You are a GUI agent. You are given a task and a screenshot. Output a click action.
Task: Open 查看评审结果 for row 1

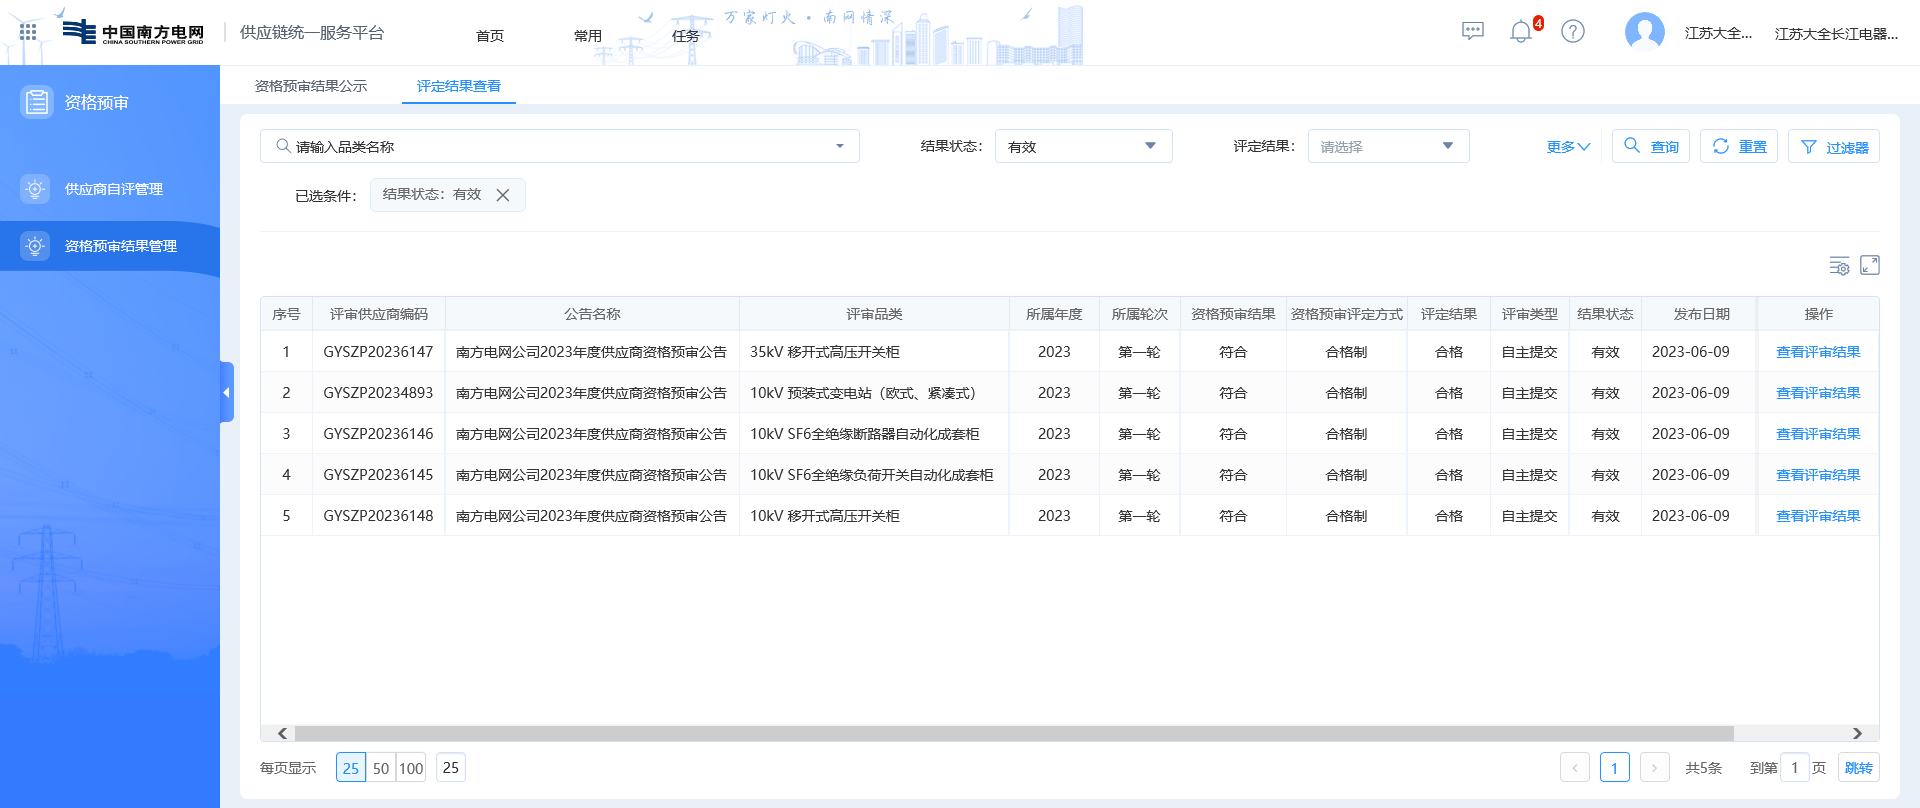(x=1817, y=352)
